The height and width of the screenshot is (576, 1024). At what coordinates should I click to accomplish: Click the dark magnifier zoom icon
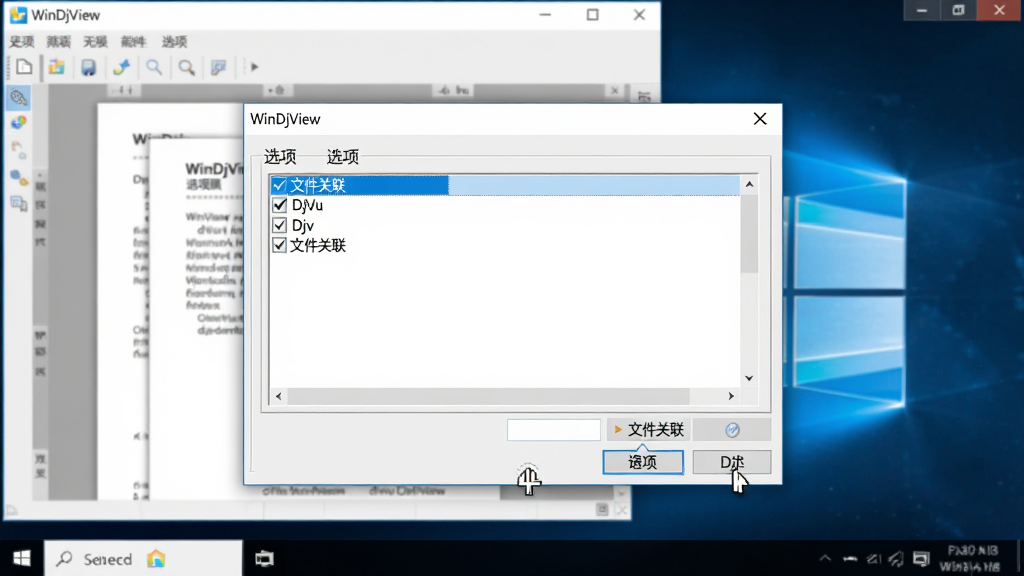pyautogui.click(x=187, y=67)
